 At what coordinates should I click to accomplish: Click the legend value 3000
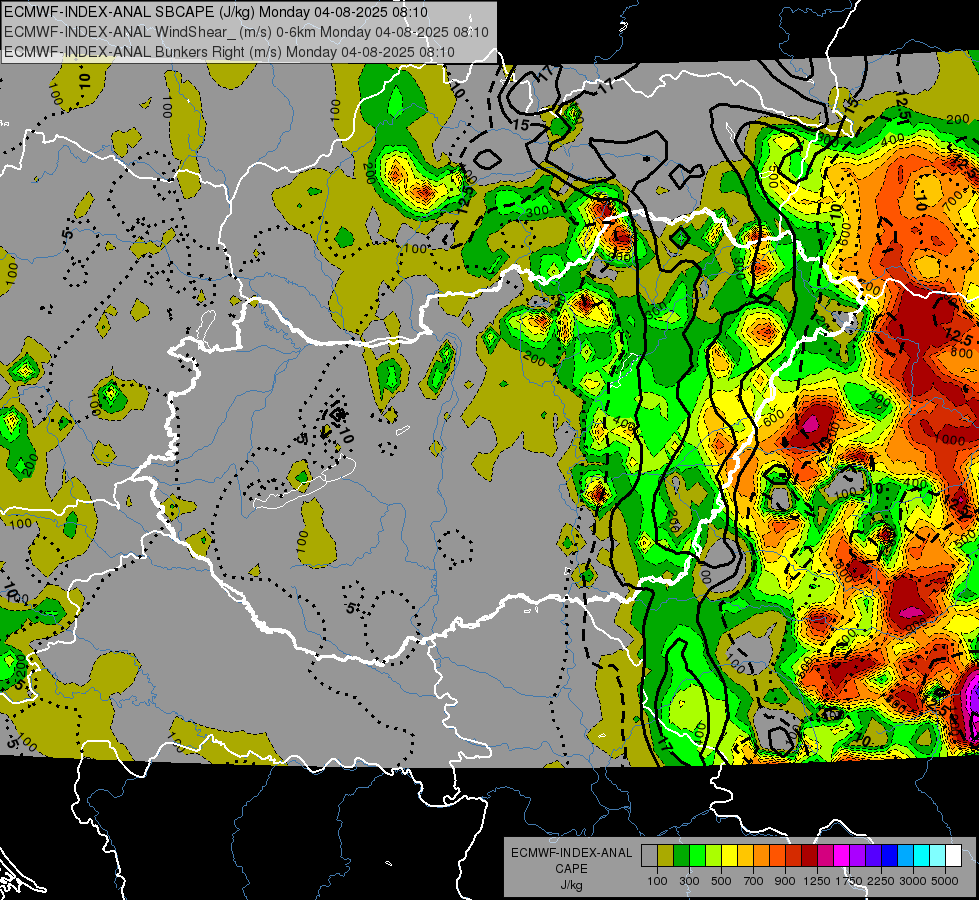(x=913, y=881)
